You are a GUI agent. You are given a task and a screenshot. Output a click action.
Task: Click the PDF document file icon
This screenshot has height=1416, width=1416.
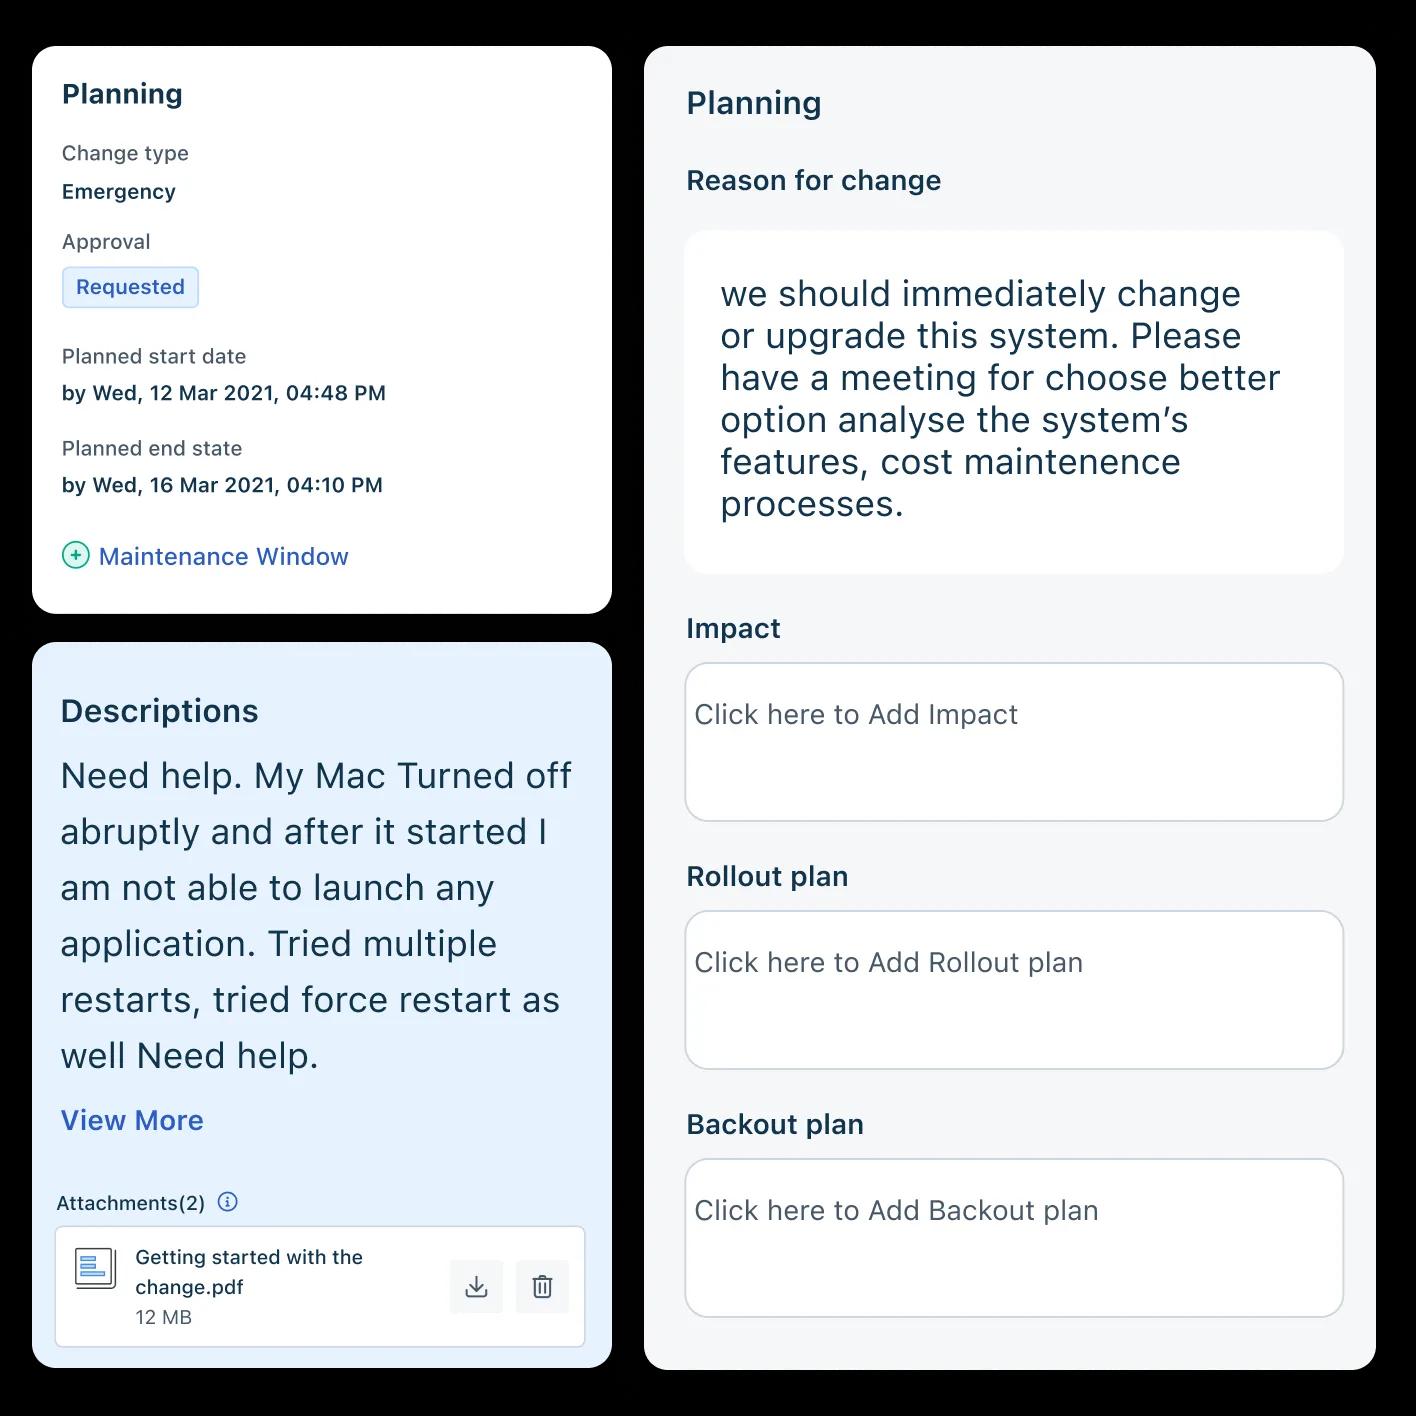coord(96,1269)
